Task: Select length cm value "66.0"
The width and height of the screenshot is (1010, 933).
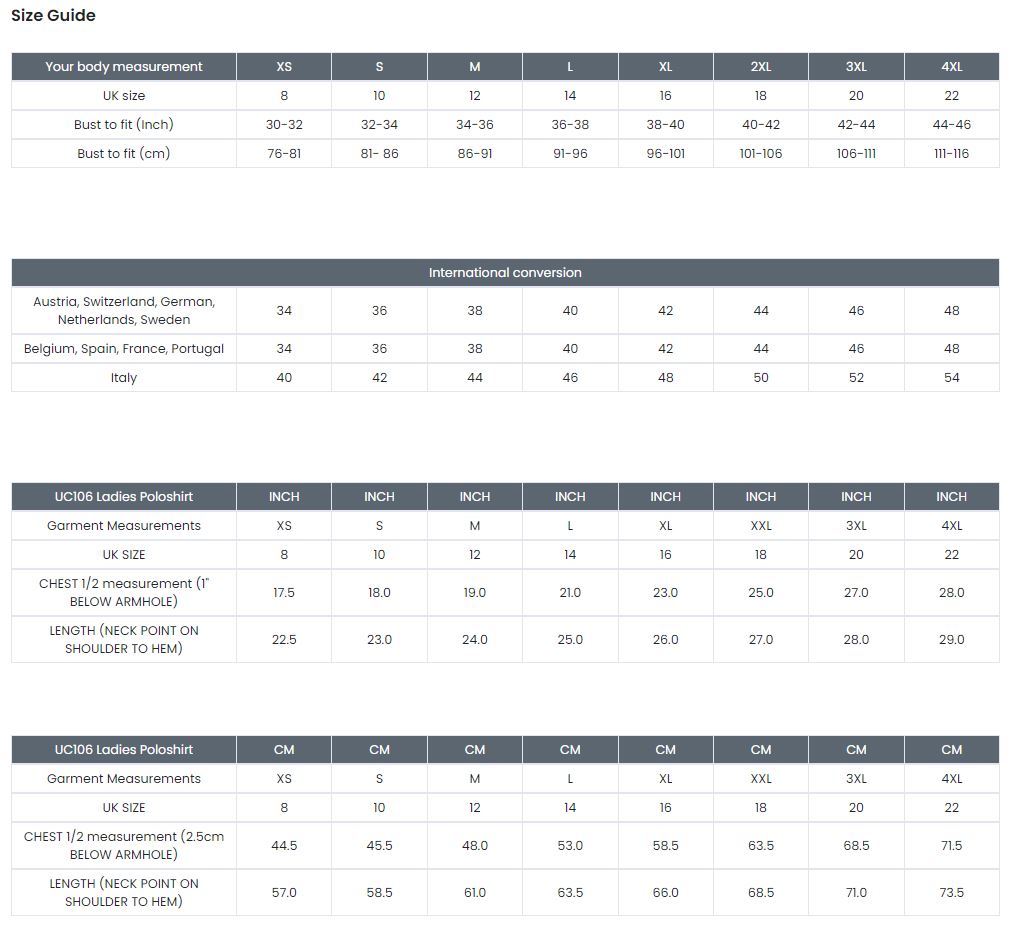Action: 665,892
